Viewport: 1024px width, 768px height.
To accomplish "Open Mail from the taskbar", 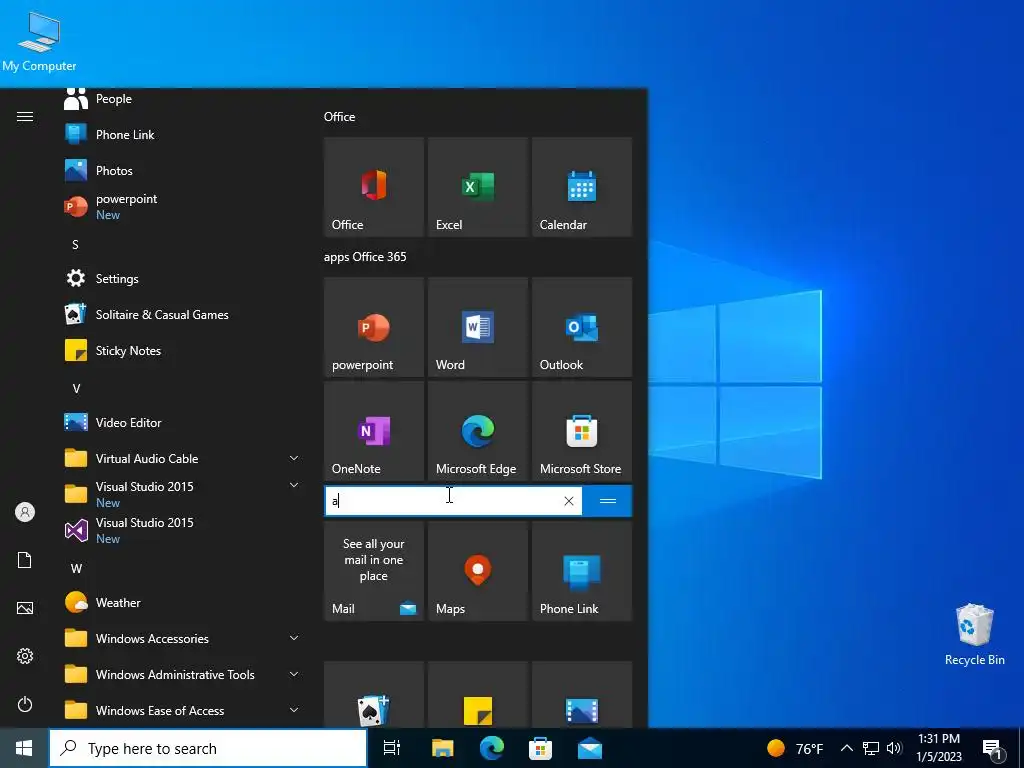I will point(590,748).
